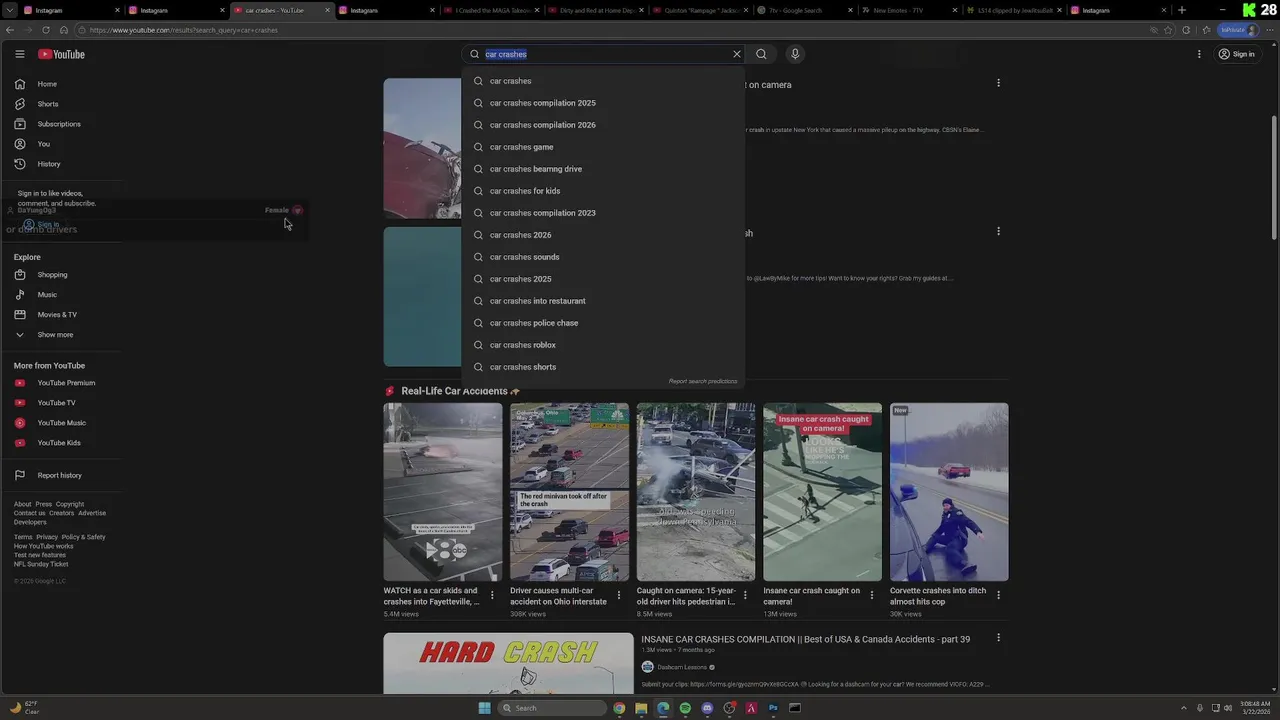This screenshot has height=720, width=1280.
Task: Select suggestion 'car crashes sounds'
Action: [603, 257]
